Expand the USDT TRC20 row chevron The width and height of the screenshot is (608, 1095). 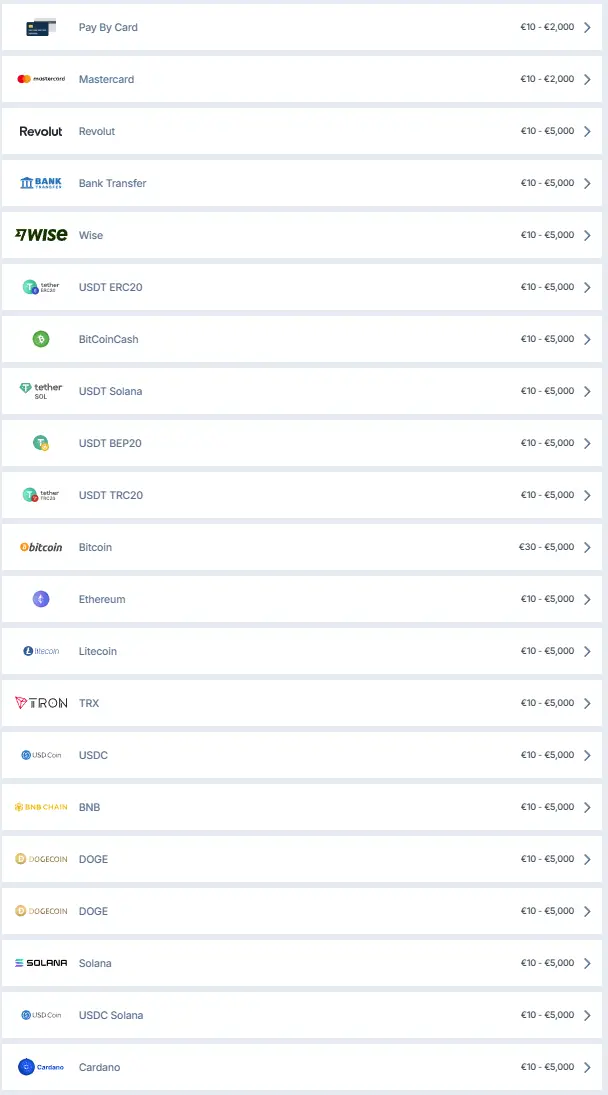coord(590,495)
